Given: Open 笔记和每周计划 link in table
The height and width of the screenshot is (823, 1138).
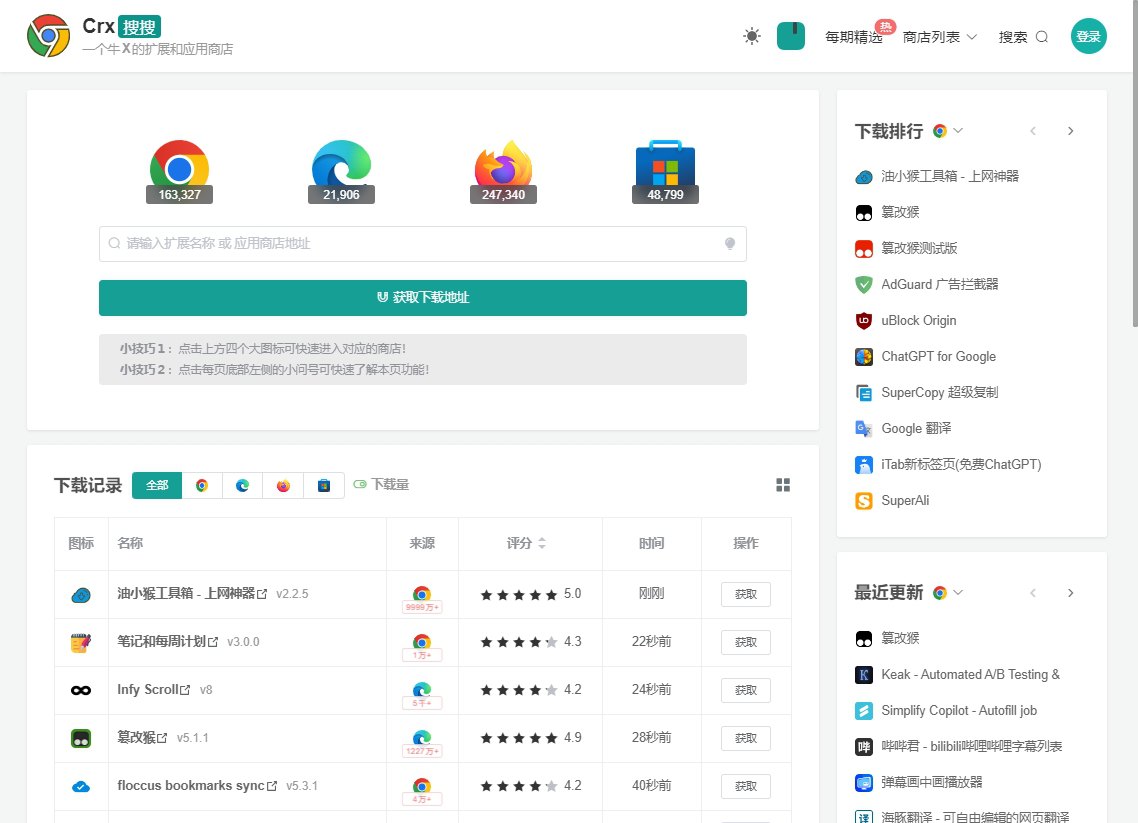Looking at the screenshot, I should click(x=167, y=642).
